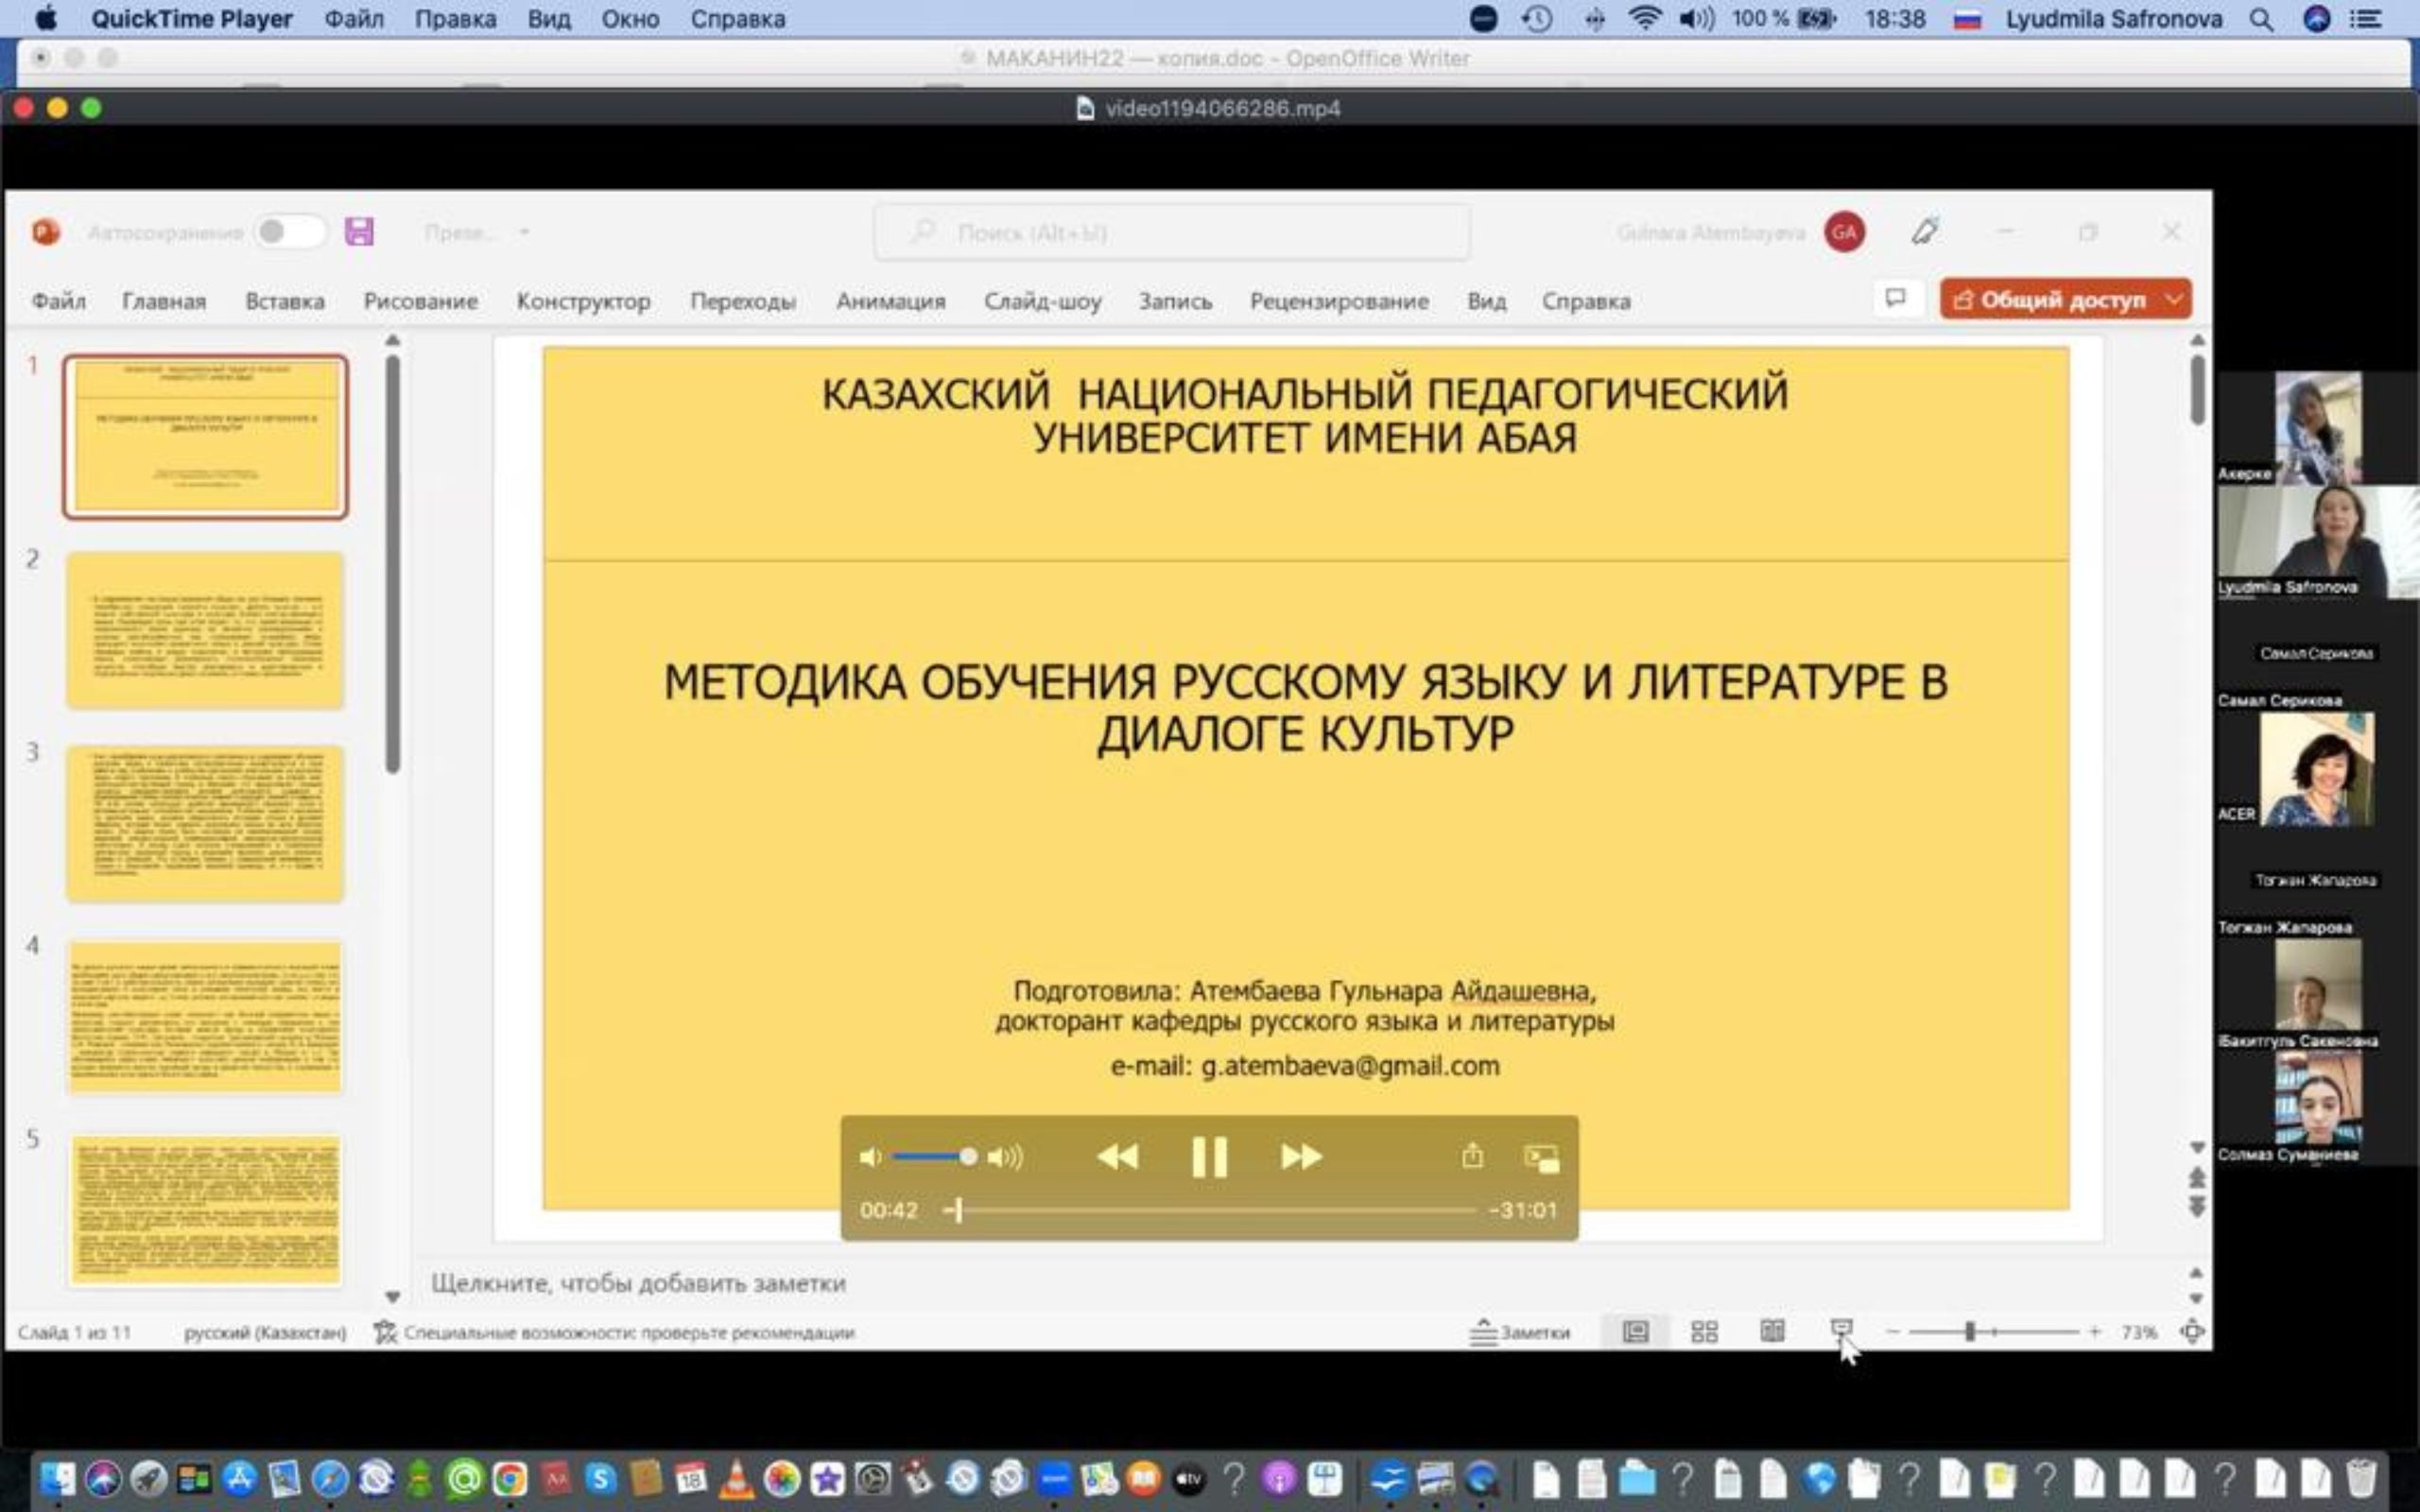This screenshot has width=2420, height=1512.
Task: Click the fast-forward button in player
Action: (1300, 1157)
